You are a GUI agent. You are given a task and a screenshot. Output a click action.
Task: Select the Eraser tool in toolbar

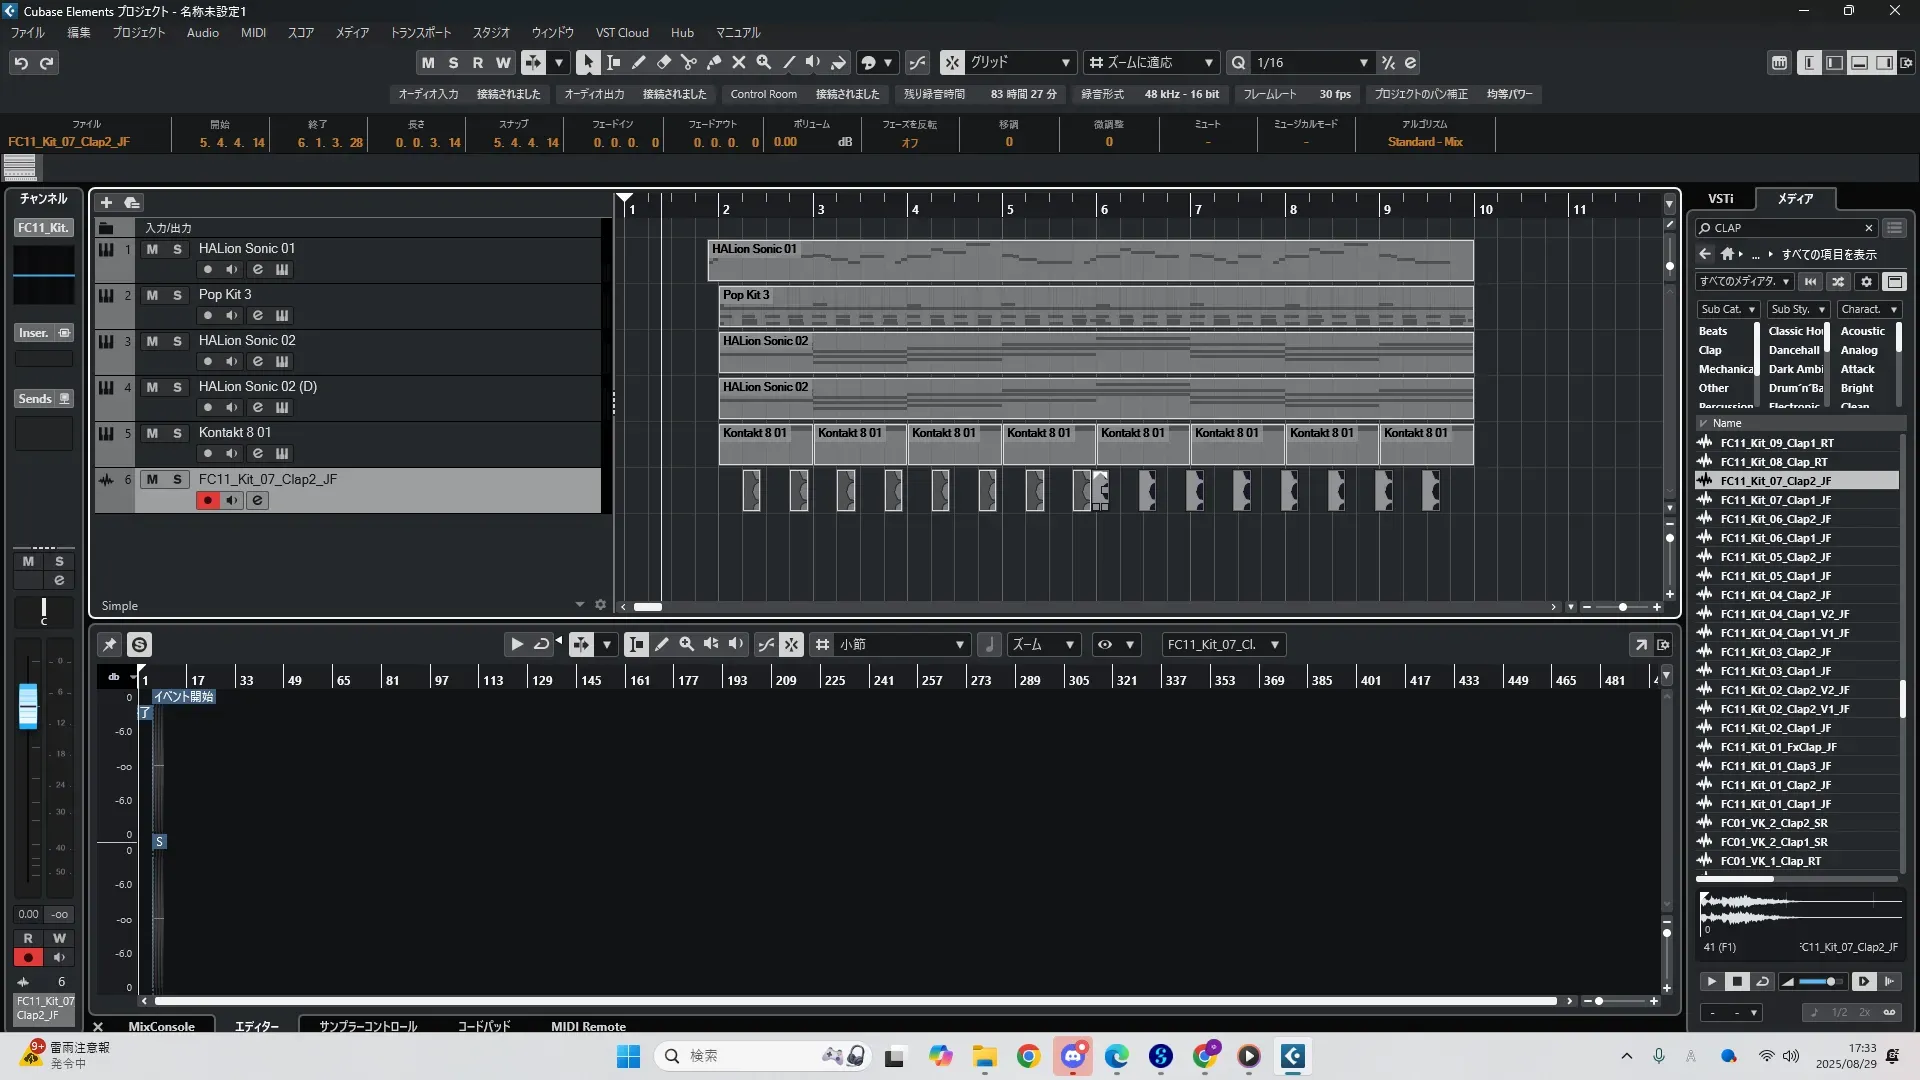coord(664,62)
